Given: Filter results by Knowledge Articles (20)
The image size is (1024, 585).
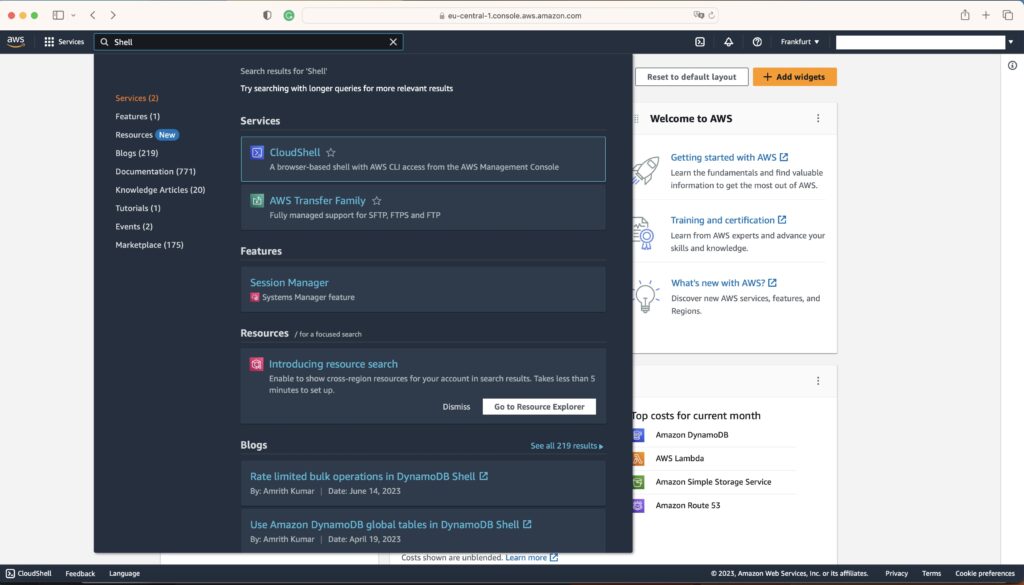Looking at the screenshot, I should tap(160, 189).
